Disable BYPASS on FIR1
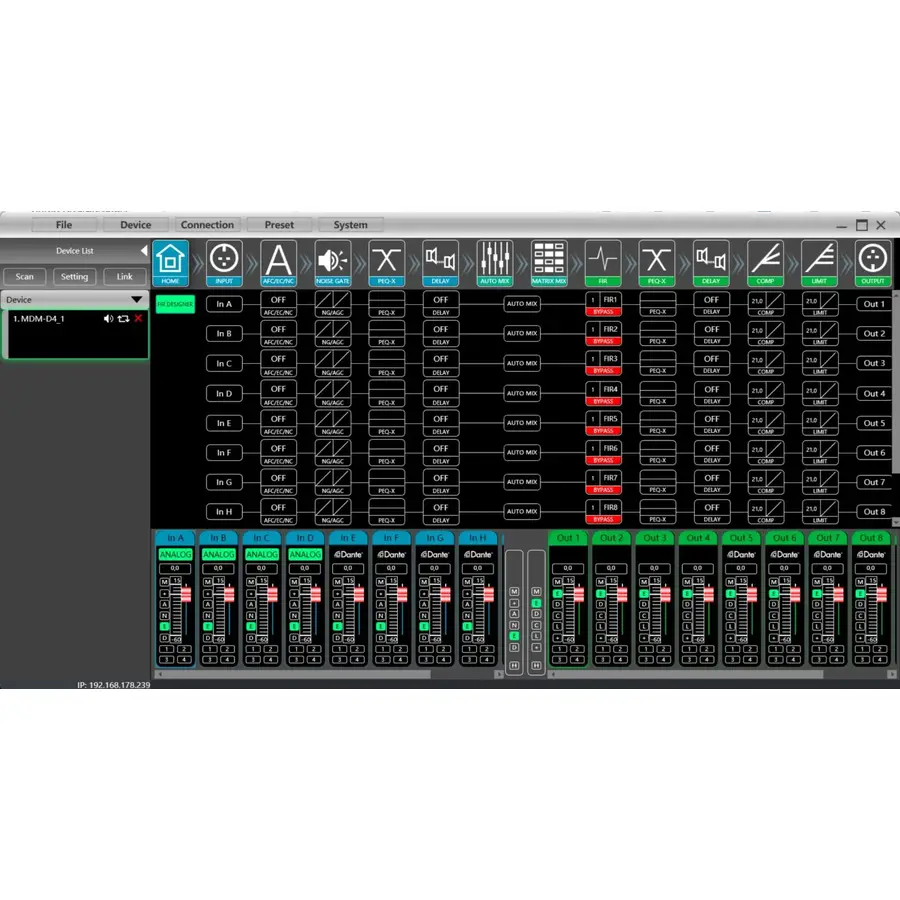 603,312
